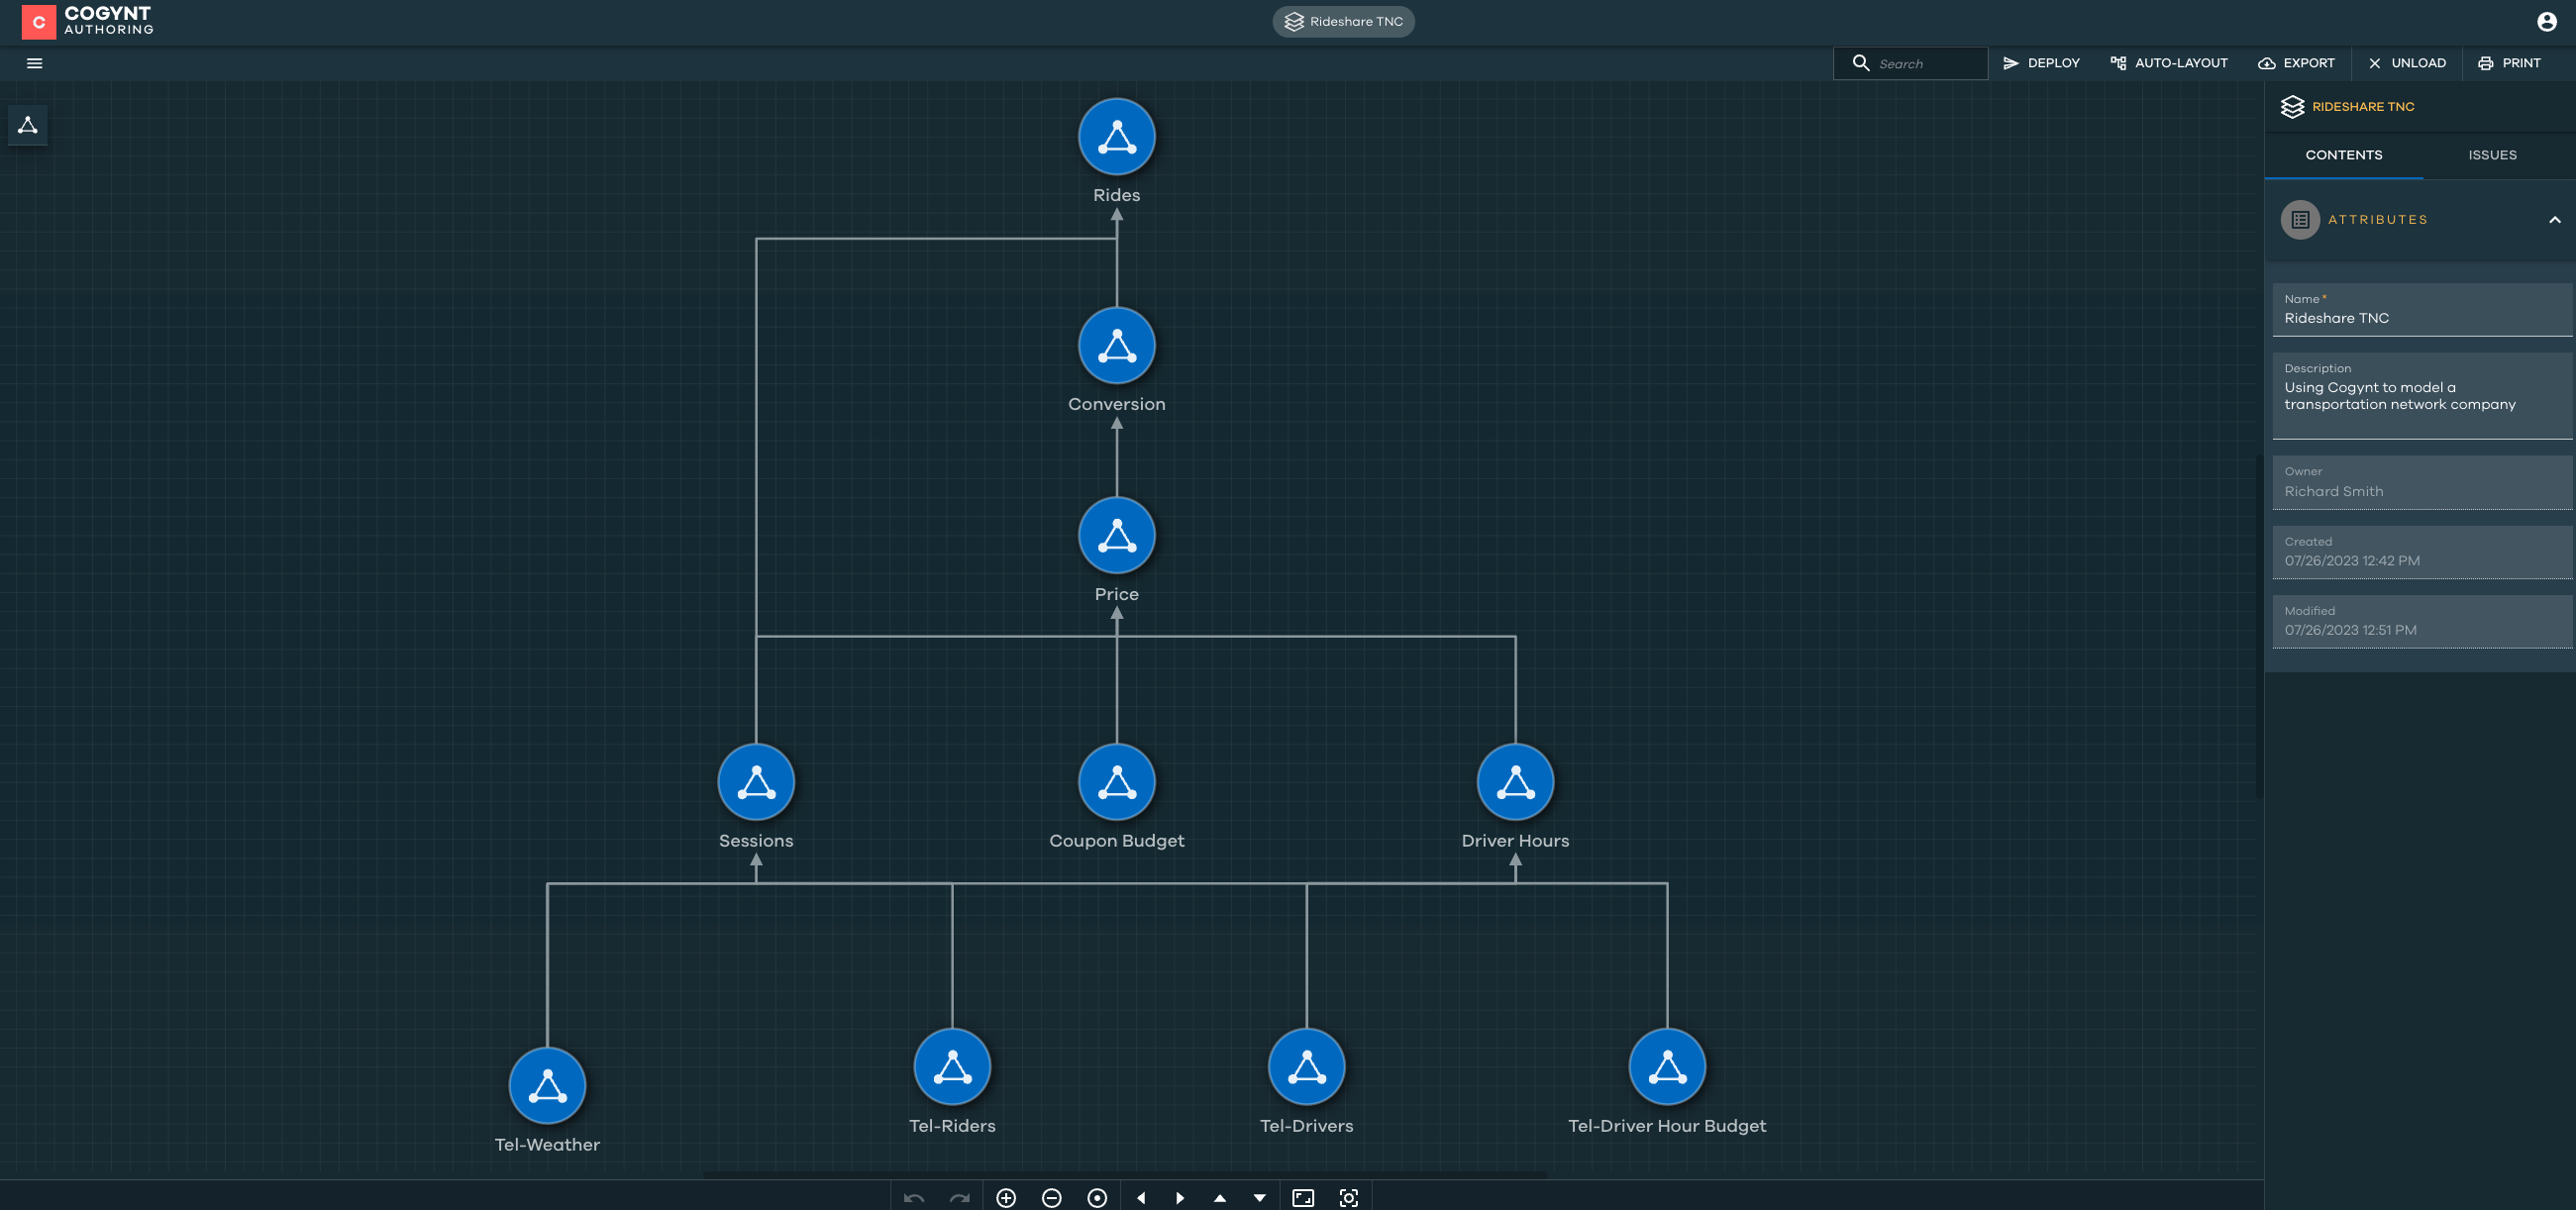Toggle fullscreen canvas view
This screenshot has width=2576, height=1210.
[1303, 1197]
